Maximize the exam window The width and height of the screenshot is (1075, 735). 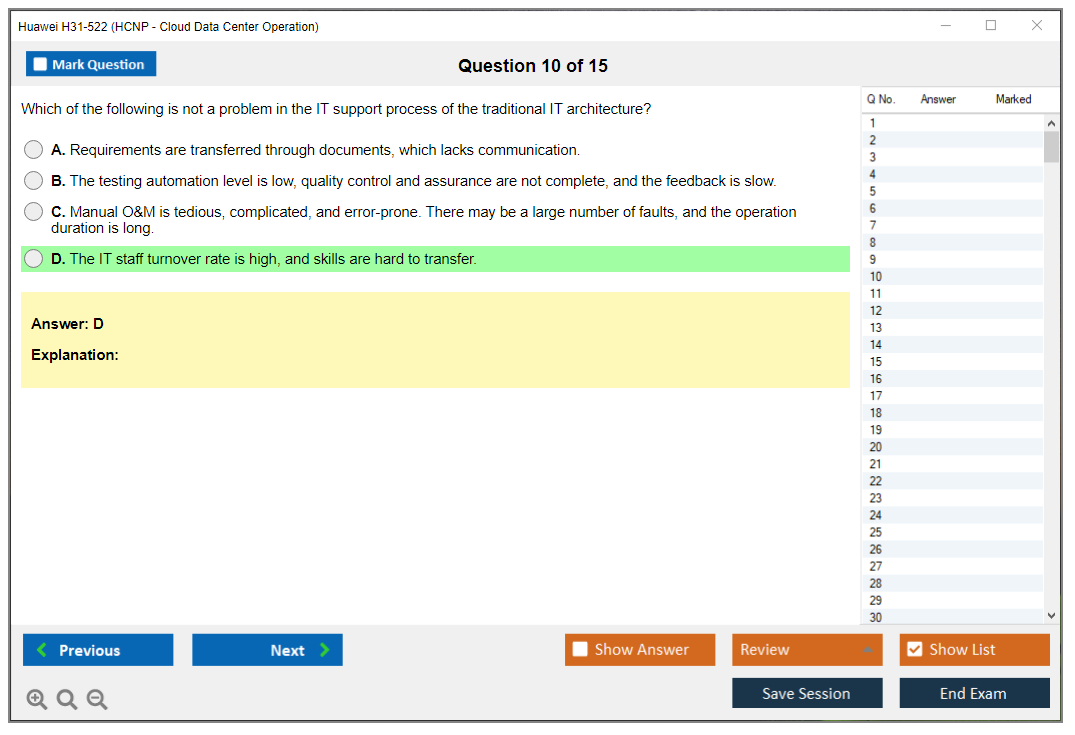(x=991, y=26)
